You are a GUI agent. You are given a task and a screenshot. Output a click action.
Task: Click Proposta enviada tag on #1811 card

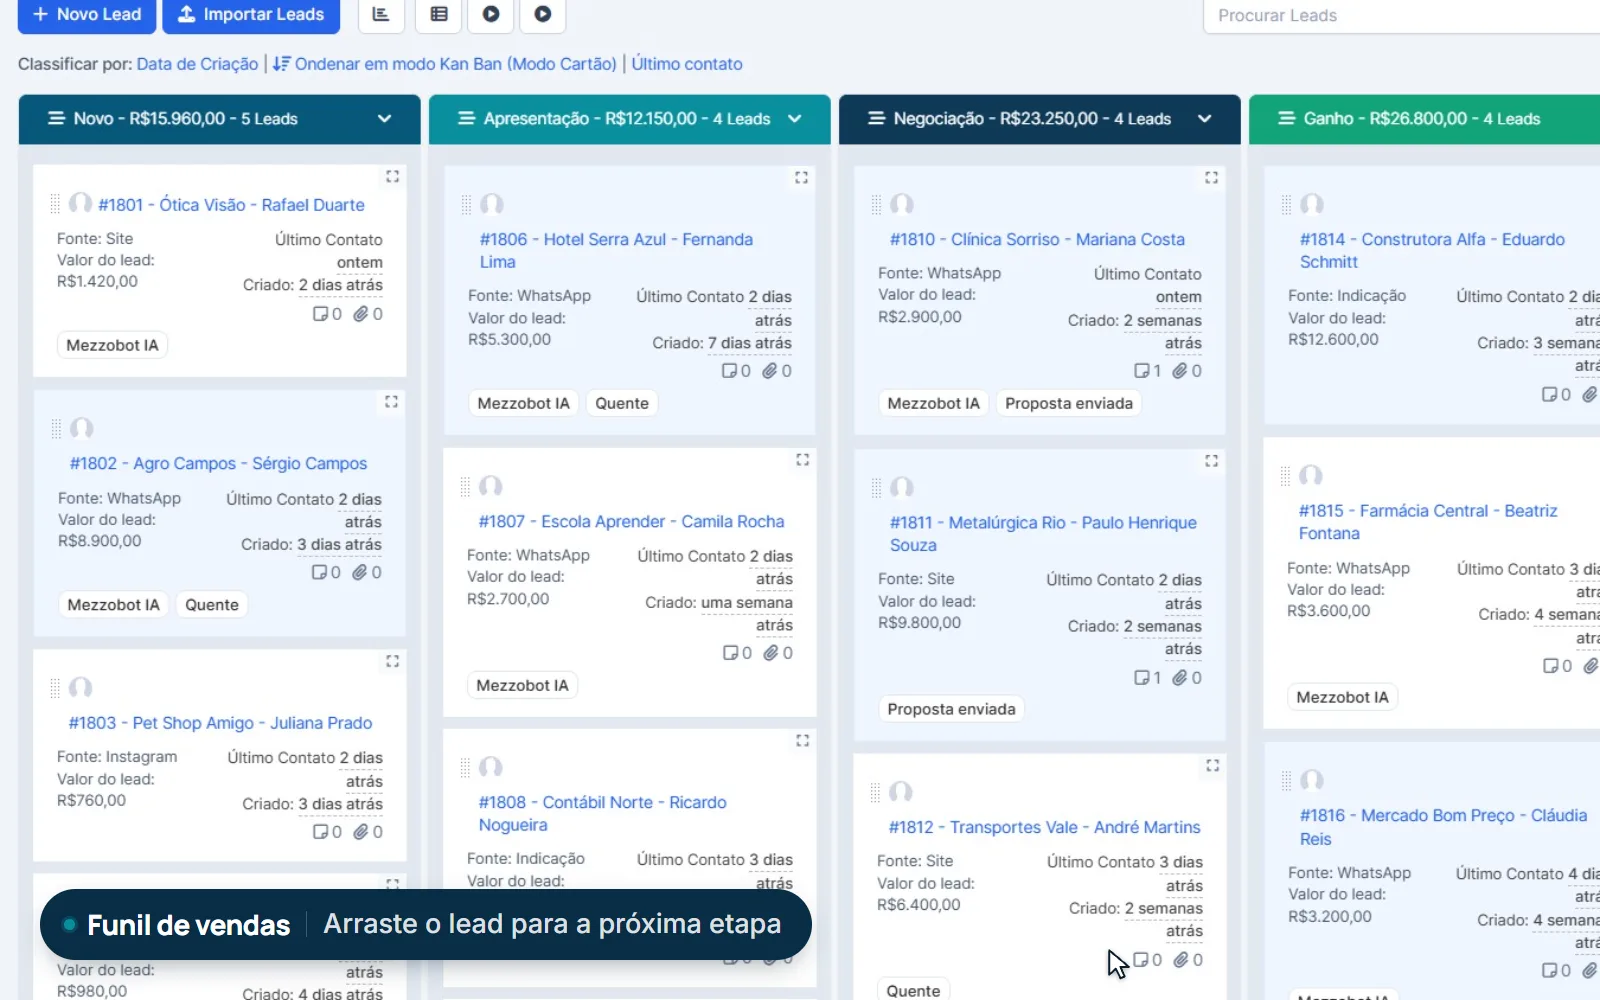951,709
